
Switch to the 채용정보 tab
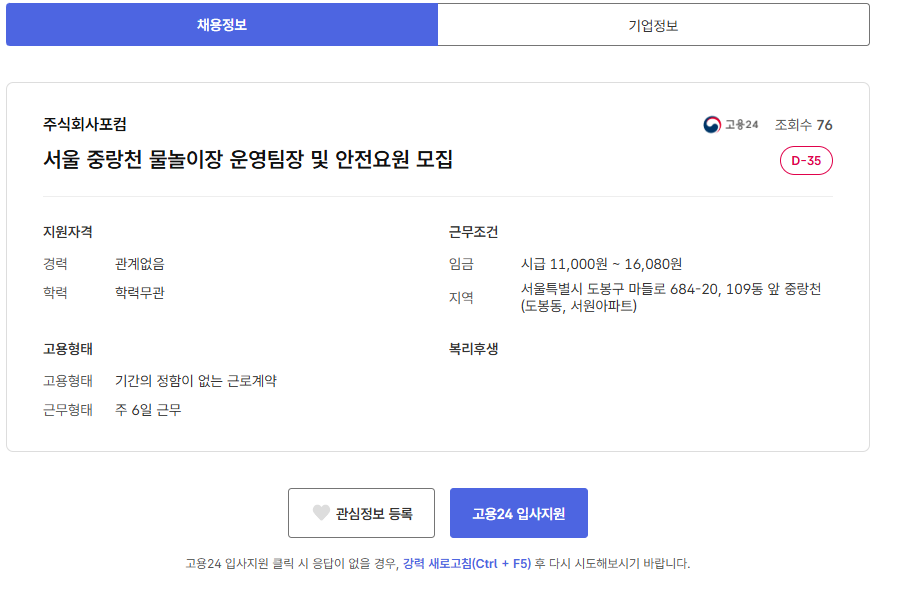coord(221,25)
